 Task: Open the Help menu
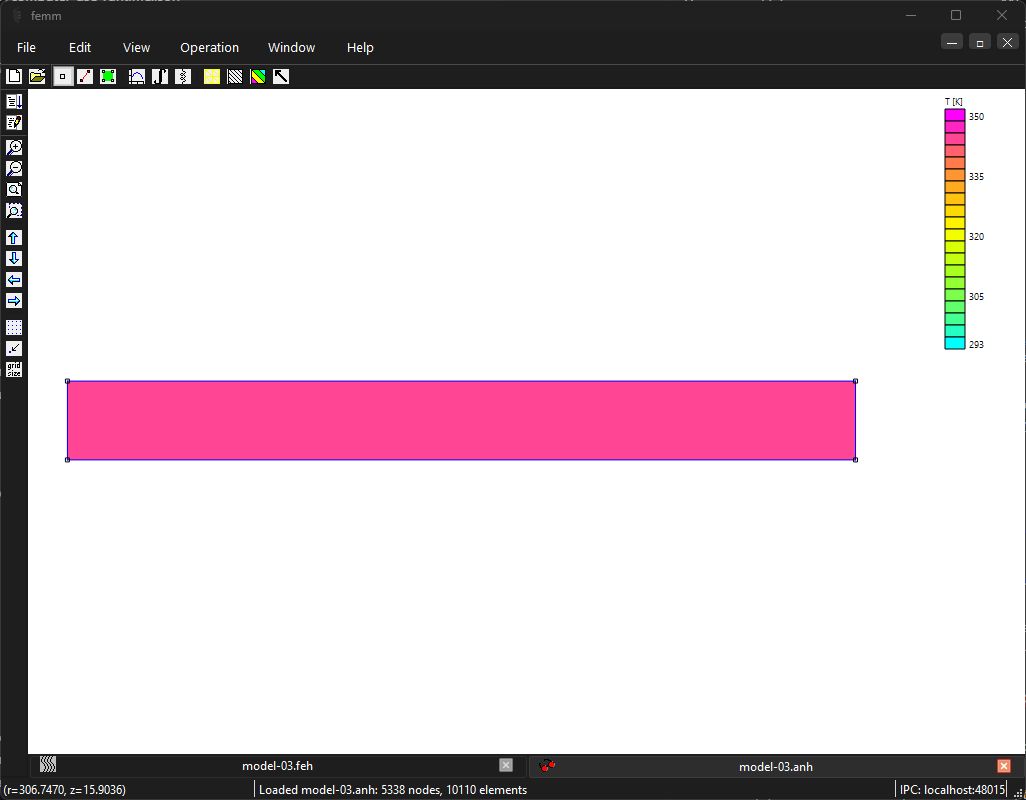pyautogui.click(x=360, y=48)
